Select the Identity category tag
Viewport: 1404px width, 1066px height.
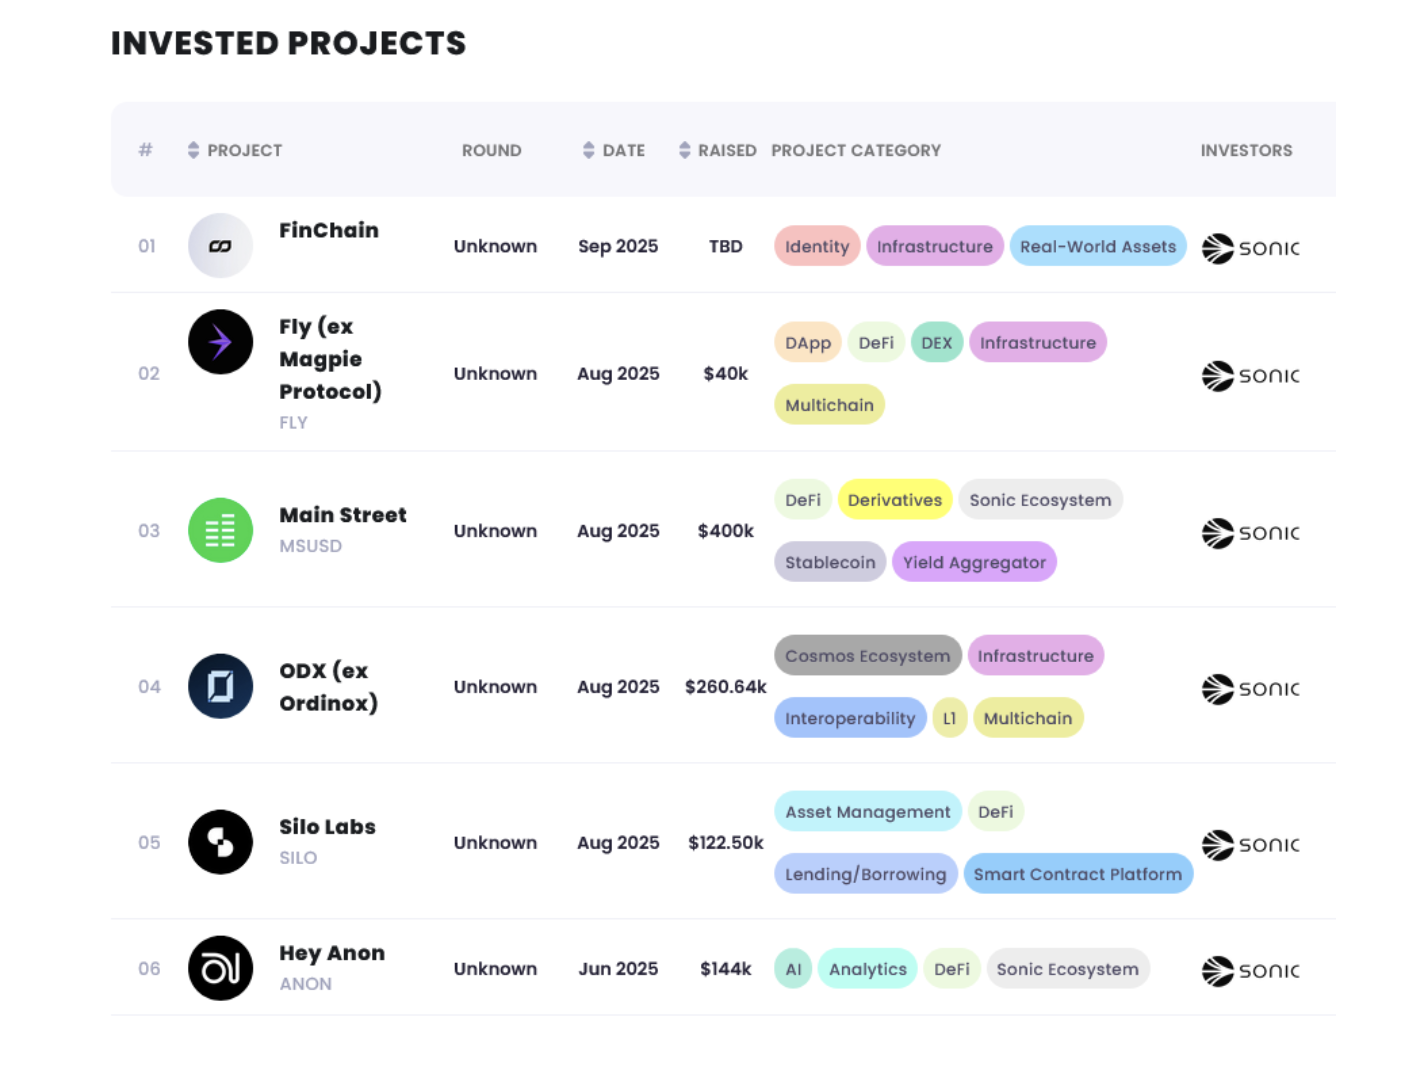click(x=816, y=246)
